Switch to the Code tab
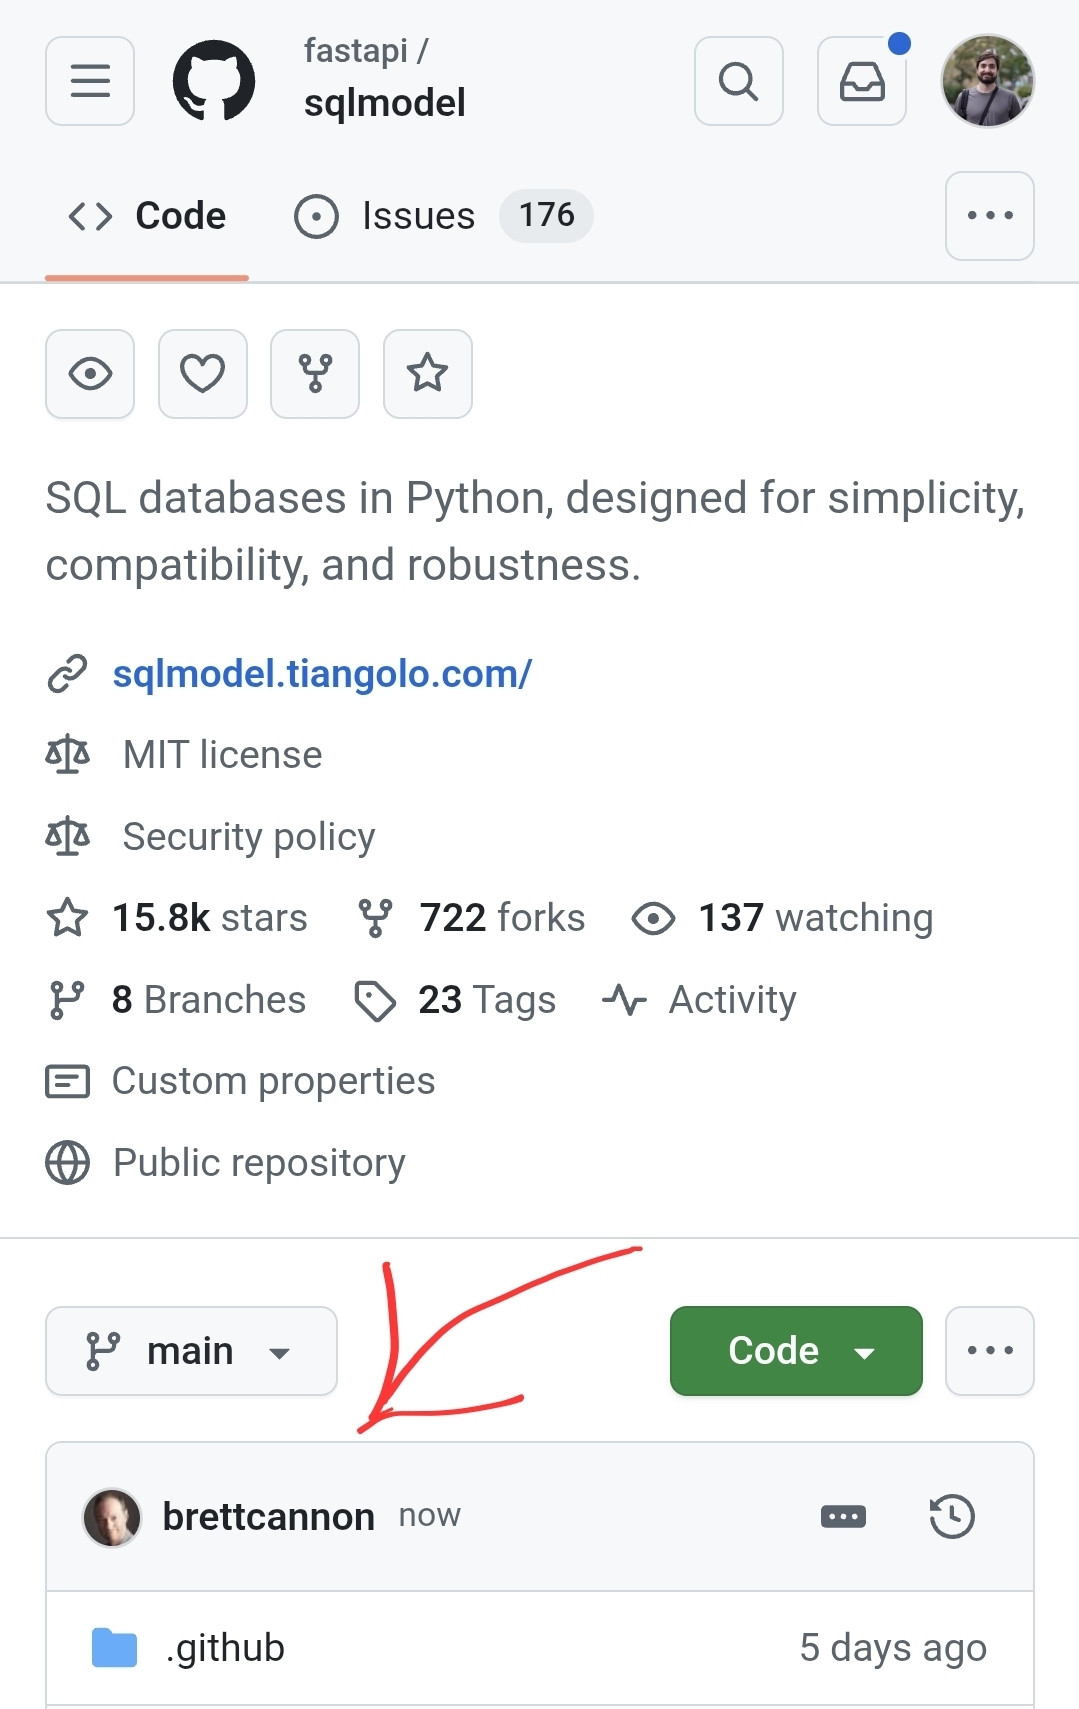1079x1709 pixels. click(147, 216)
